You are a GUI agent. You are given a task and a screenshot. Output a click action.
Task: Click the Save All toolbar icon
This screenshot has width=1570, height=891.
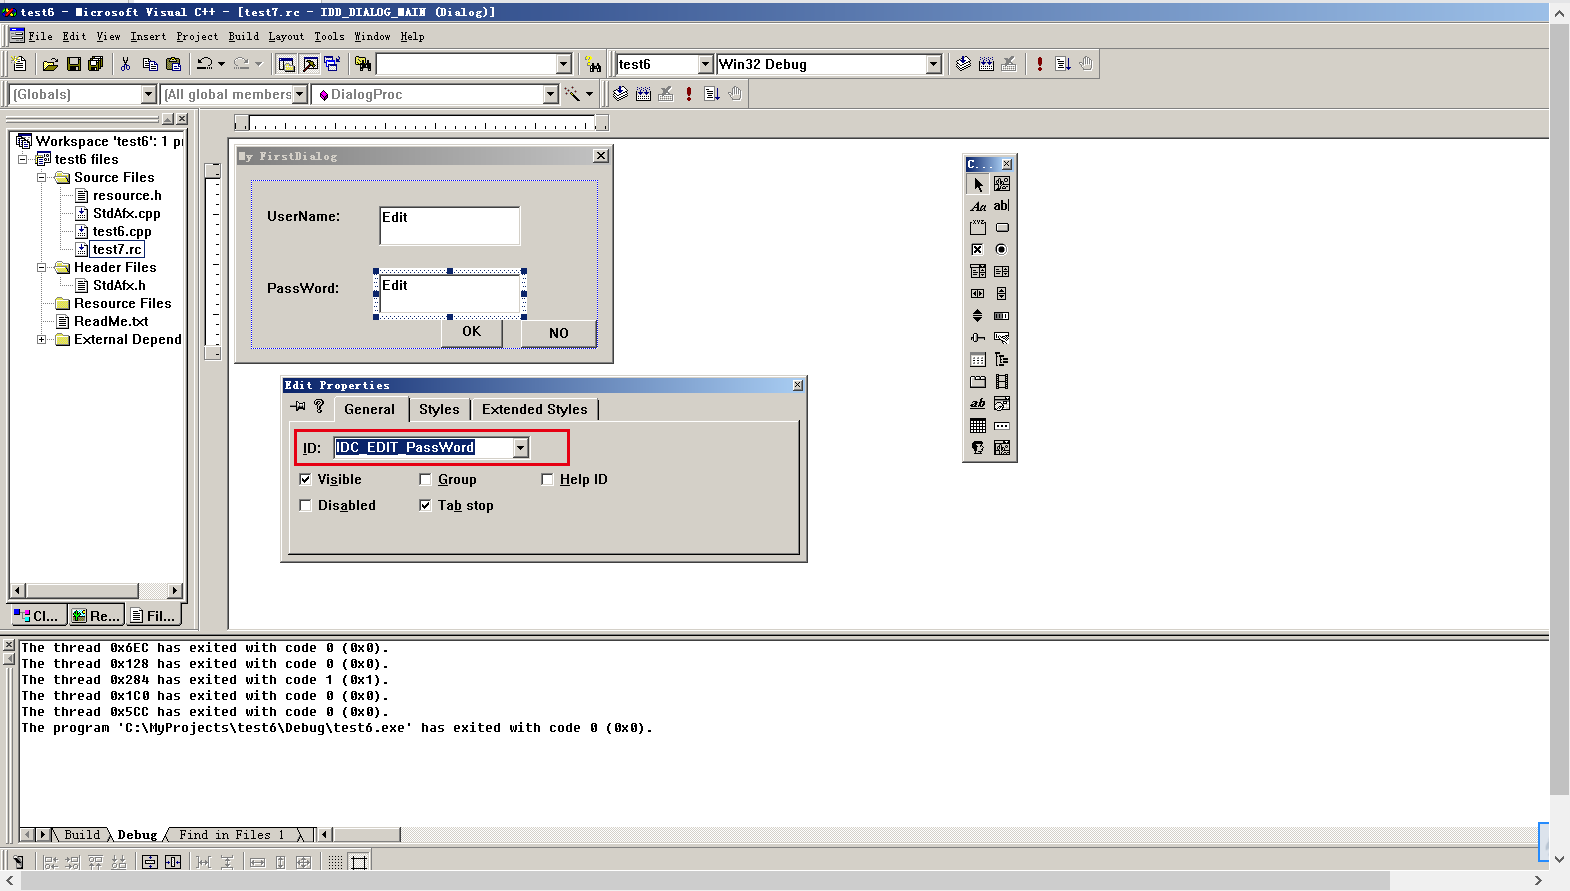click(96, 64)
